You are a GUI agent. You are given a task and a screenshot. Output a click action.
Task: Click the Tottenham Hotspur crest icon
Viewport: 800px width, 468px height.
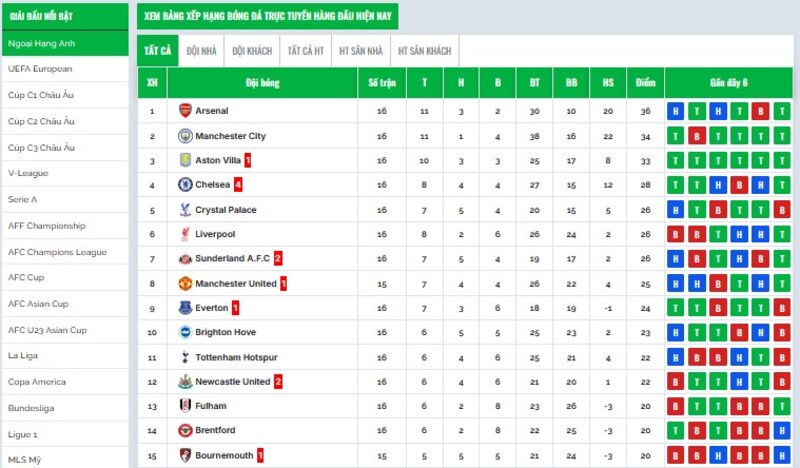pos(185,357)
